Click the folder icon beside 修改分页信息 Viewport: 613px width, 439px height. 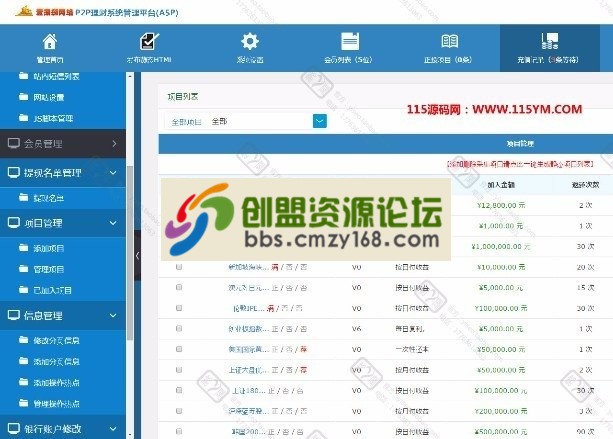23,340
